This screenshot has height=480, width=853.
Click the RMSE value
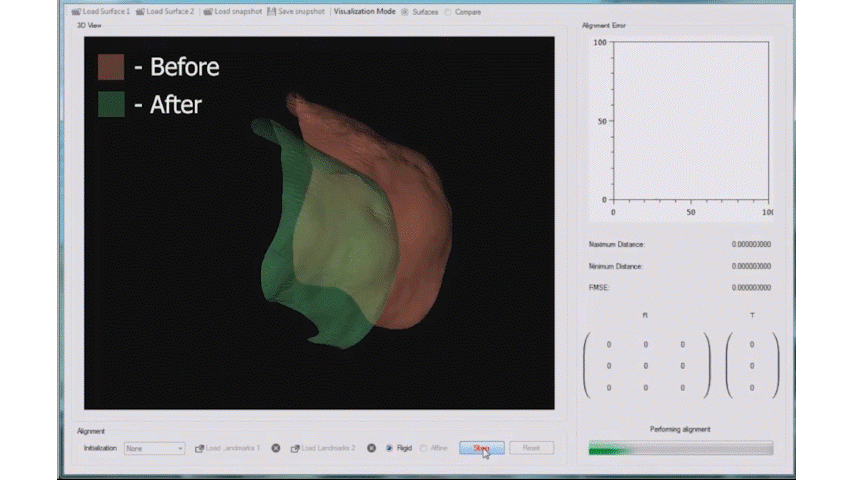point(751,287)
